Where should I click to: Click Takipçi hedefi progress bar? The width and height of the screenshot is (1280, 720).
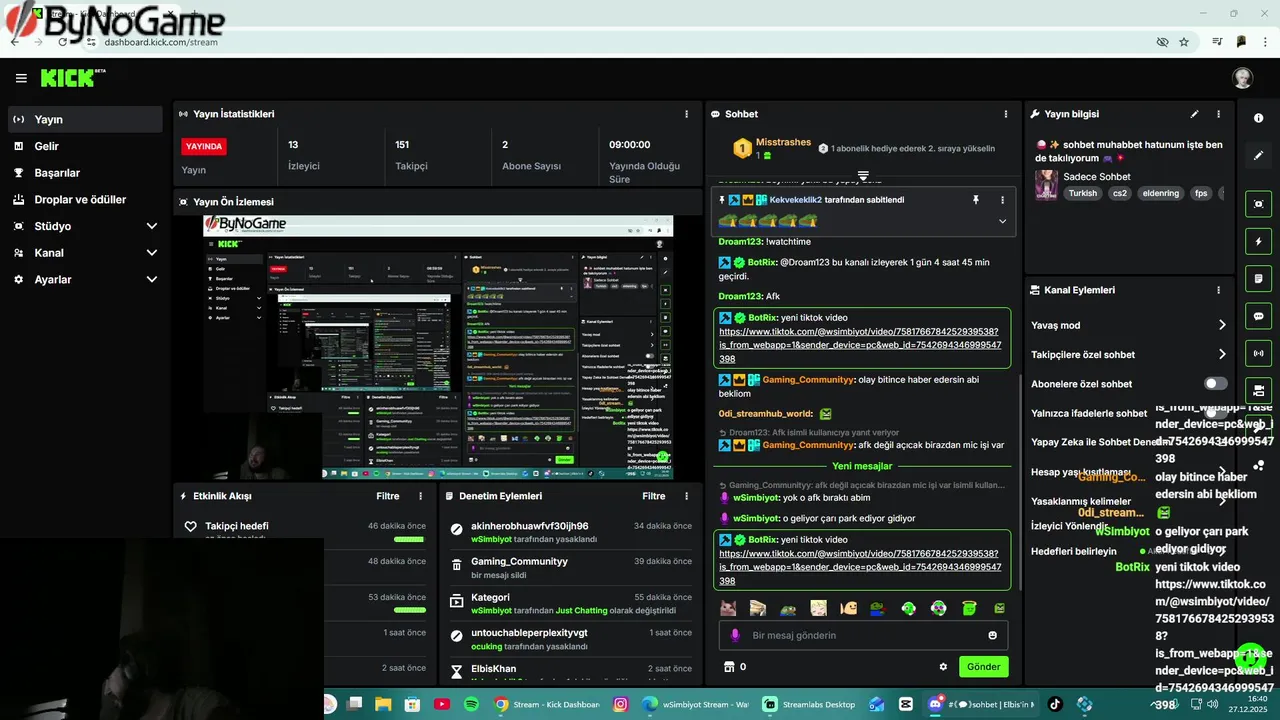point(409,539)
